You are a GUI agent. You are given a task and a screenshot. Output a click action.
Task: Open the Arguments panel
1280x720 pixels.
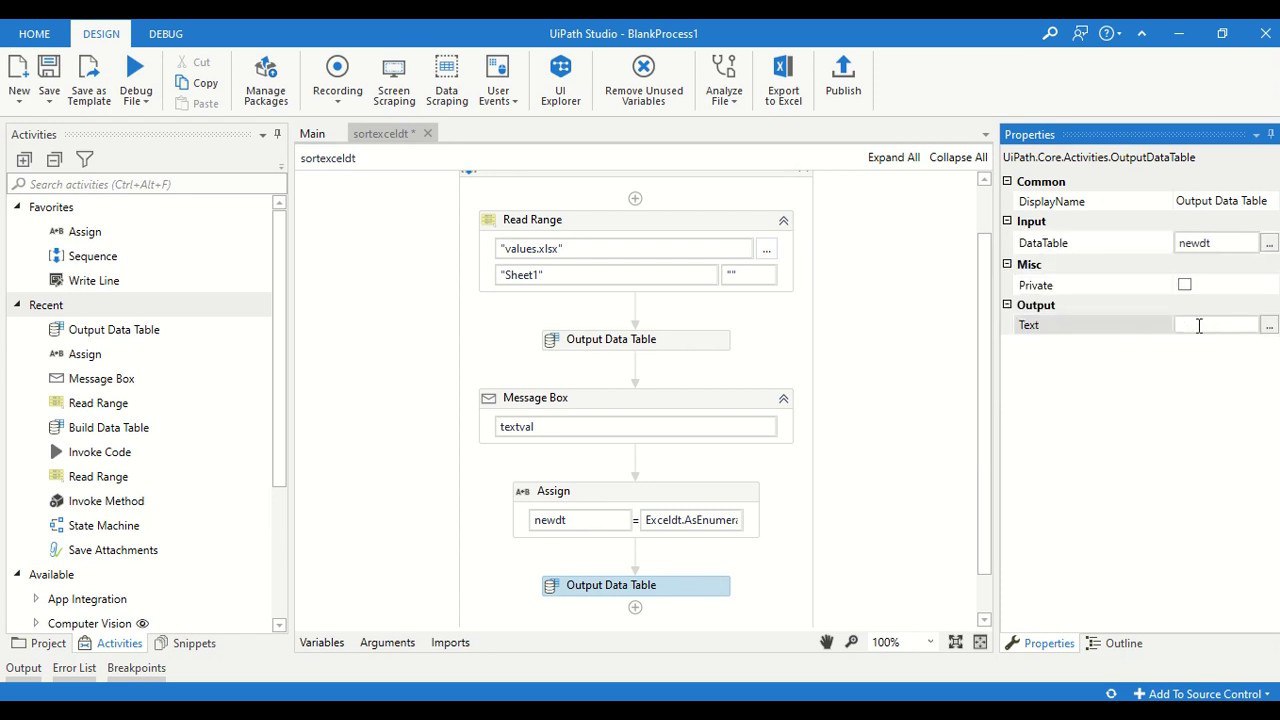[387, 642]
